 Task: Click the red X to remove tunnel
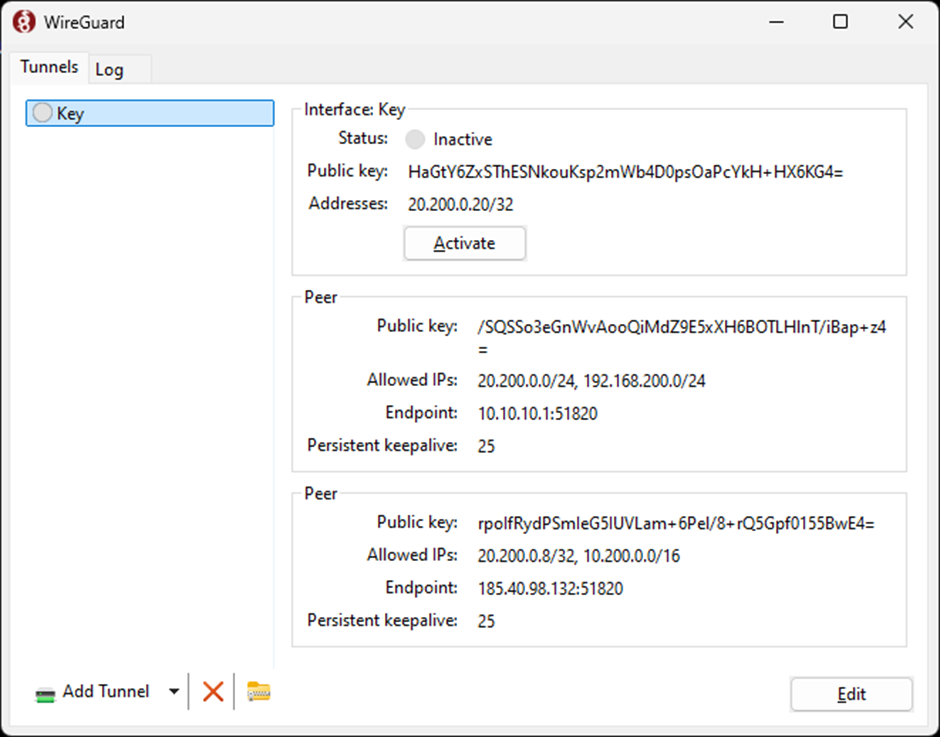tap(212, 691)
